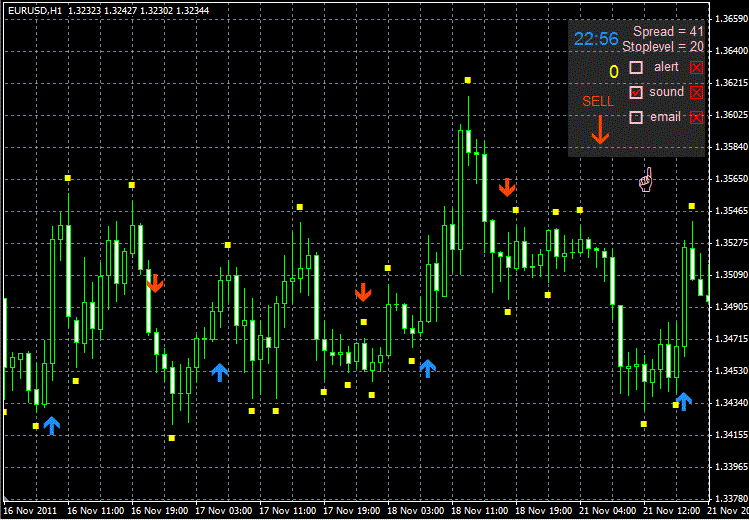Image resolution: width=749 pixels, height=520 pixels.
Task: Click the 1.34530 price label
Action: point(730,371)
